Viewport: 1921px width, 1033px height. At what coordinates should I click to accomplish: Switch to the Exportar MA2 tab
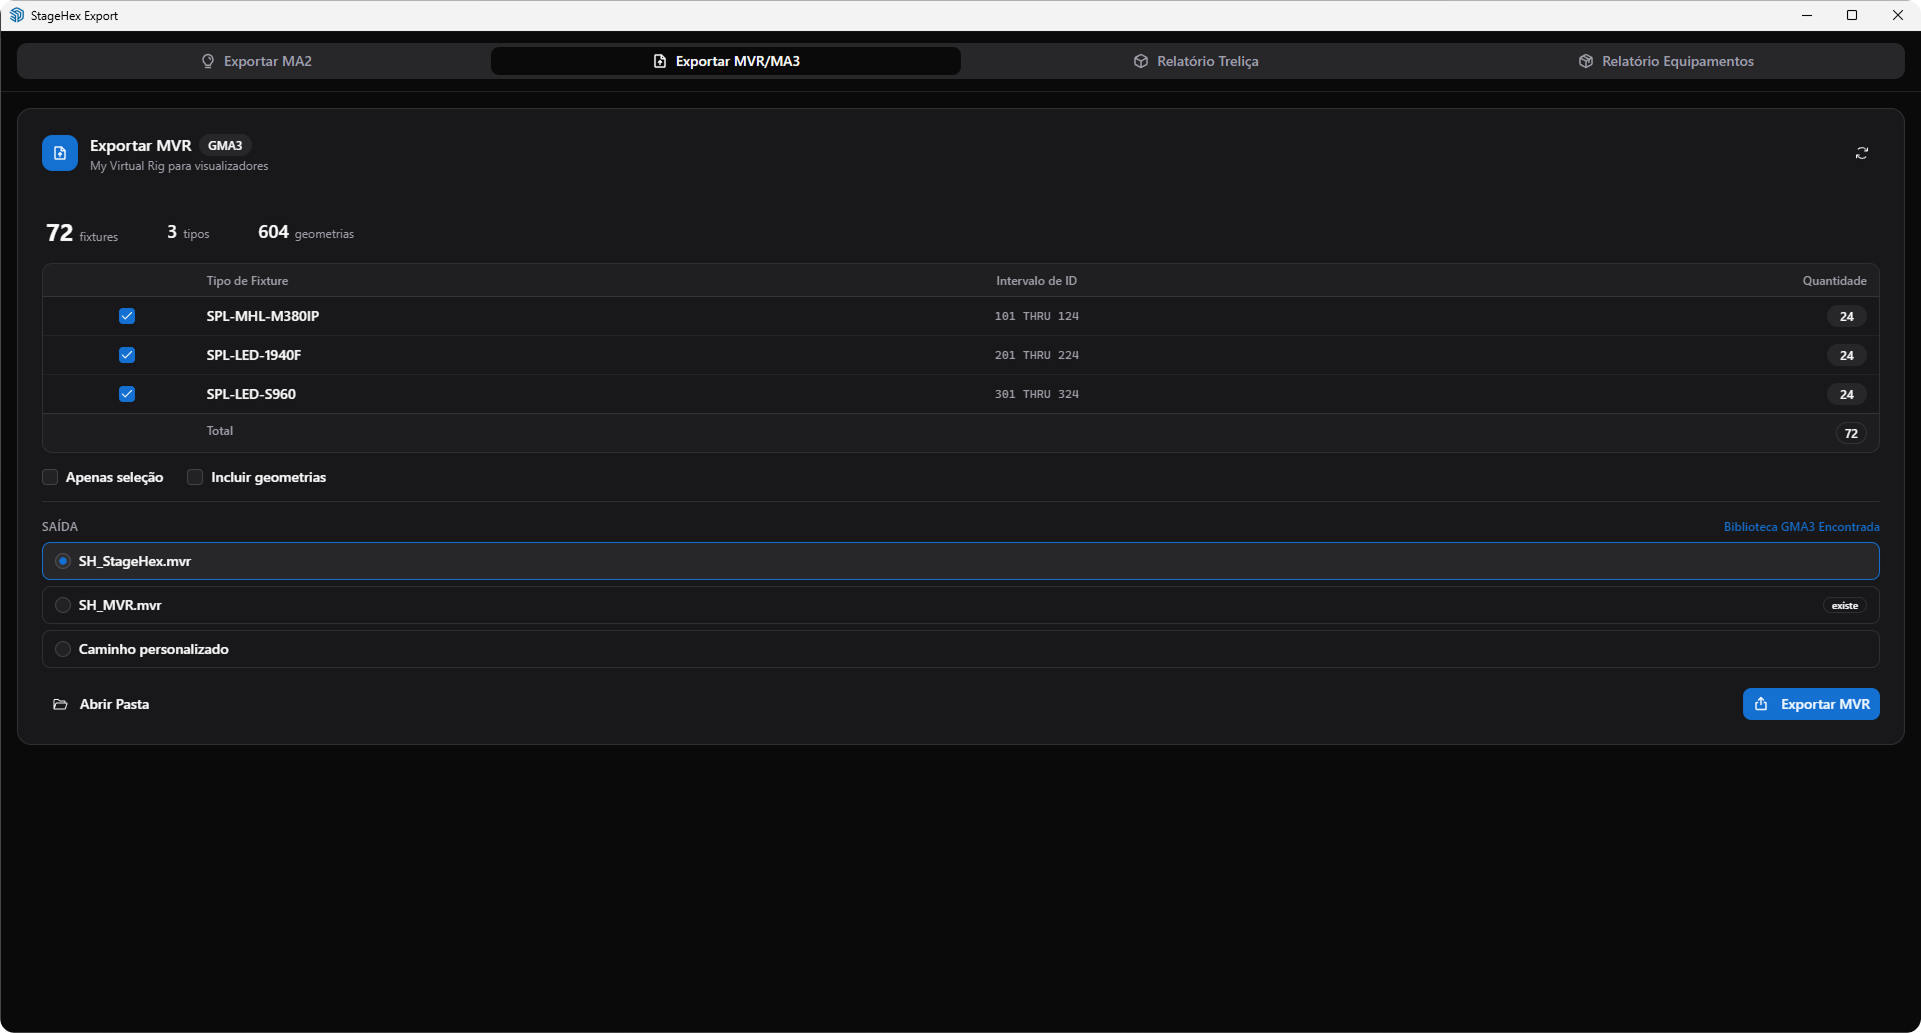pos(256,61)
